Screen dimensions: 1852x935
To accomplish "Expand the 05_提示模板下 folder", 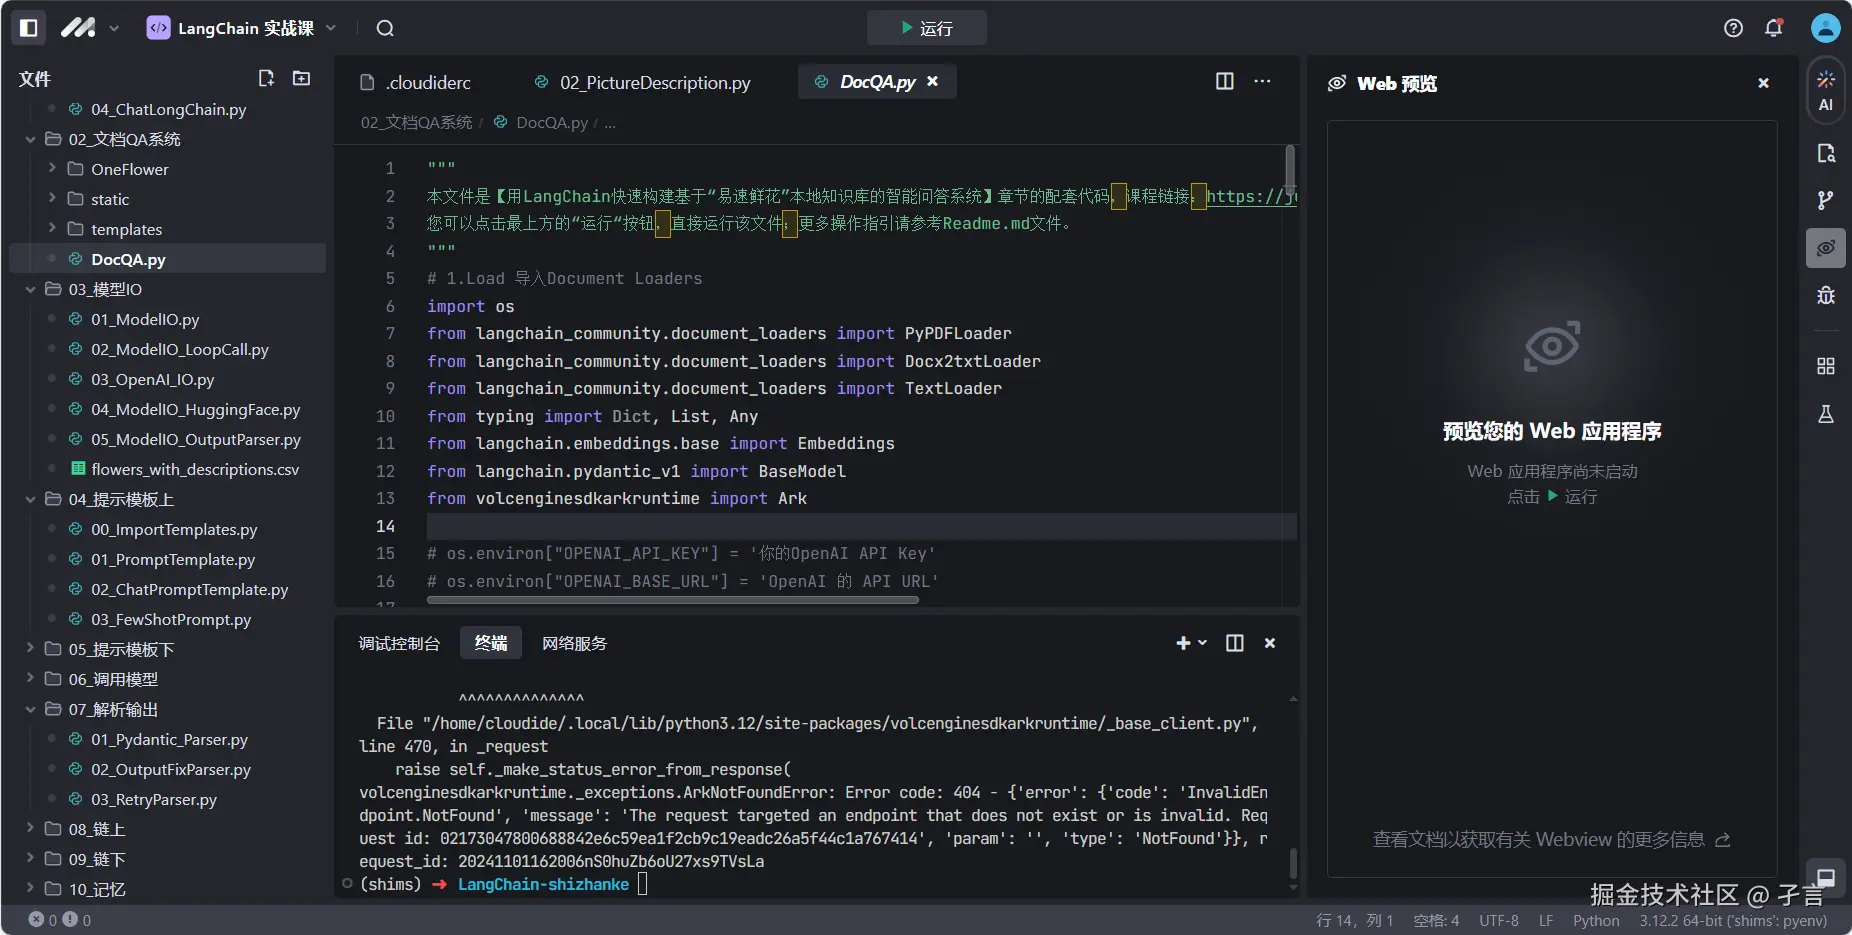I will [x=120, y=649].
